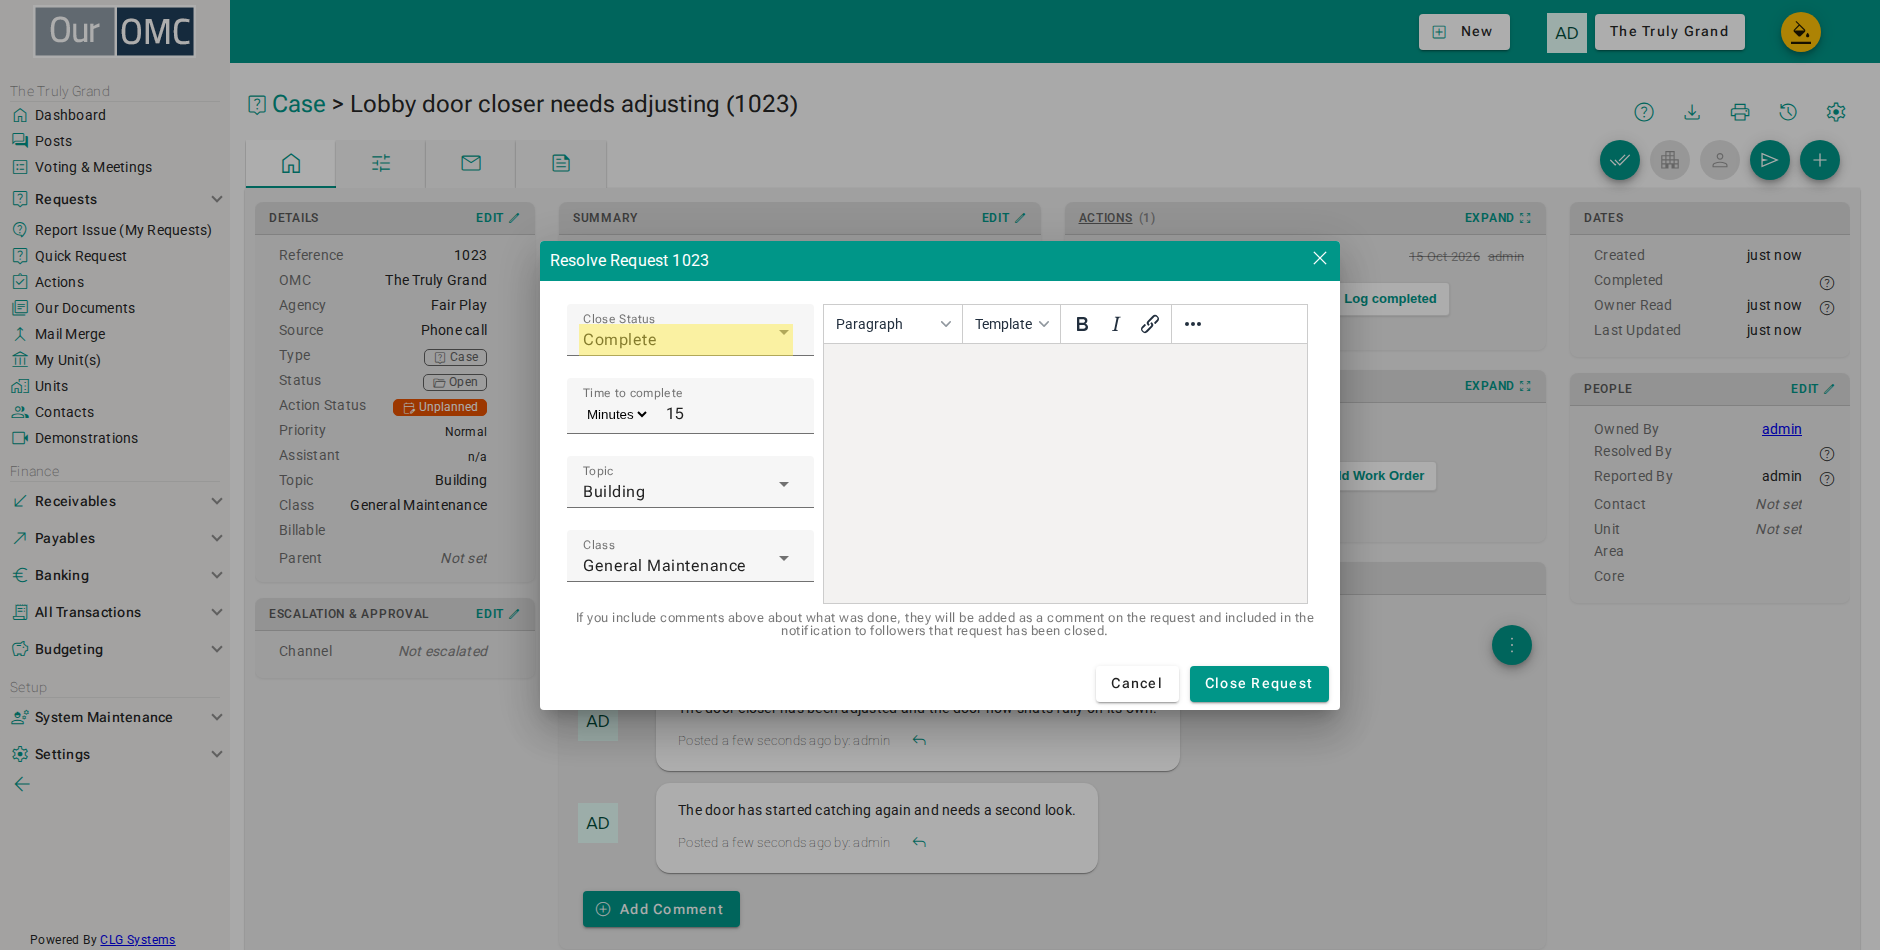Switch to the home tab of case
1880x950 pixels.
tap(291, 163)
